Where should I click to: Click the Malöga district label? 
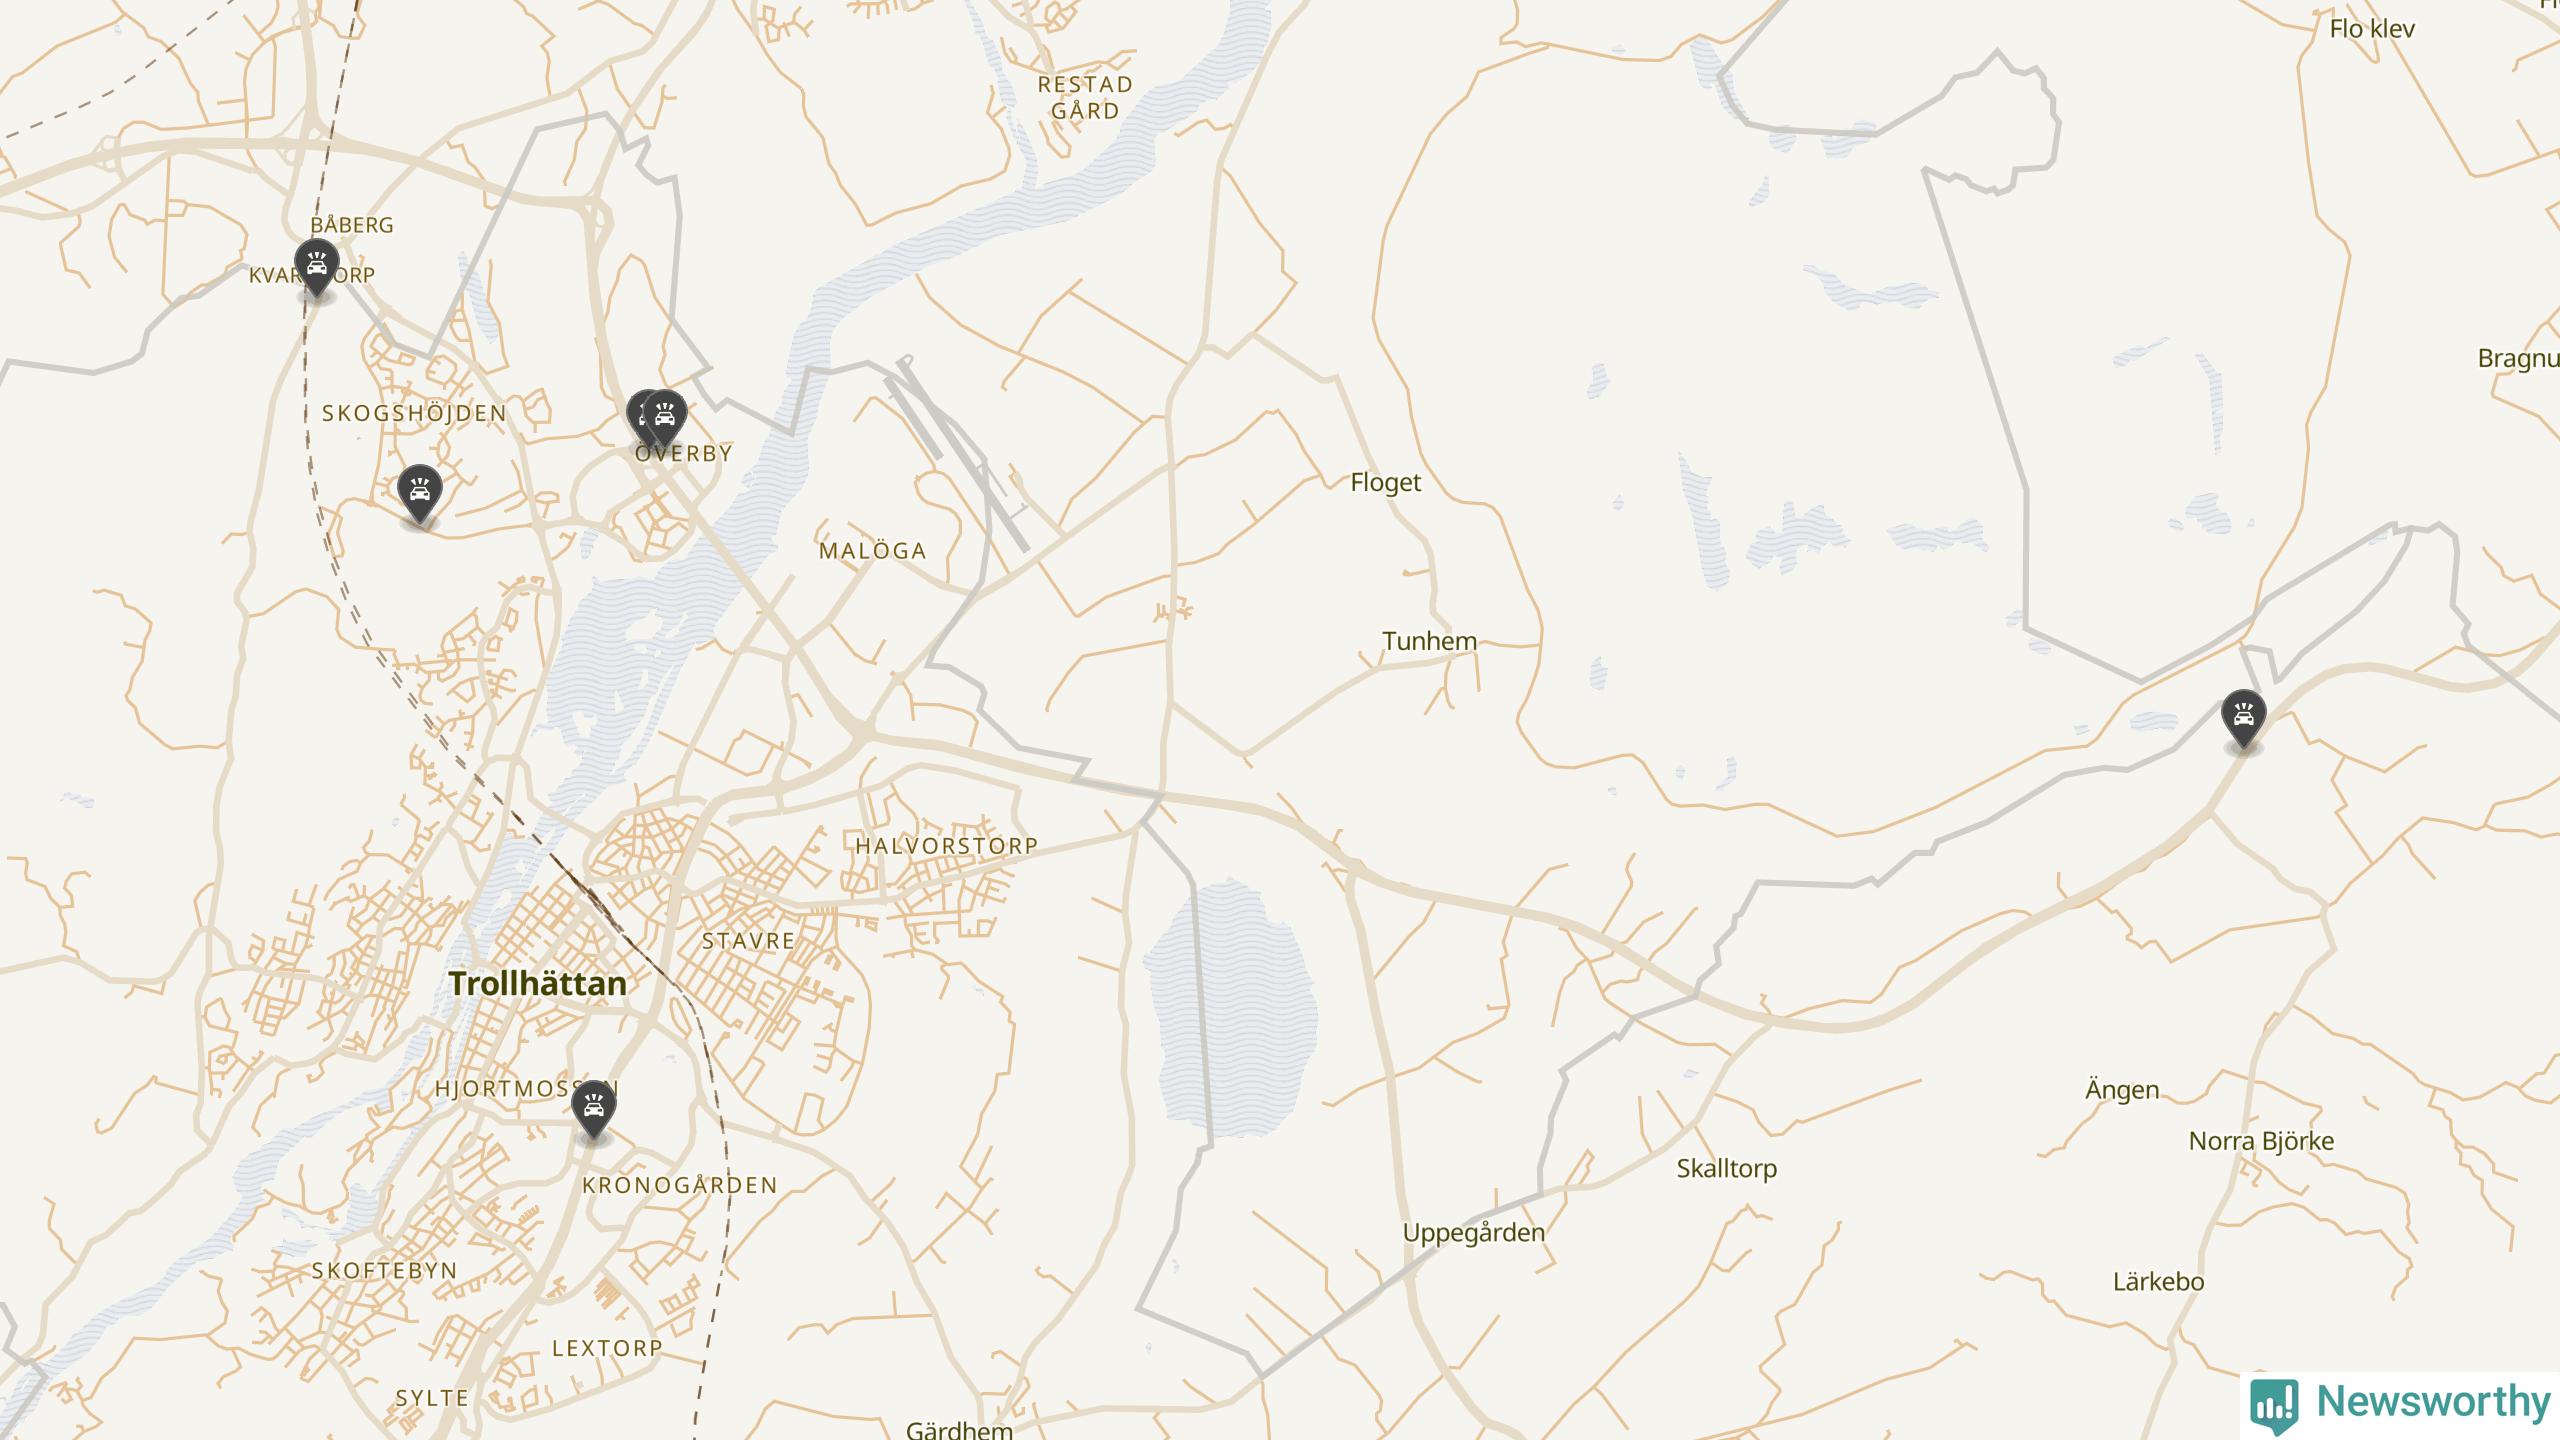pos(872,551)
